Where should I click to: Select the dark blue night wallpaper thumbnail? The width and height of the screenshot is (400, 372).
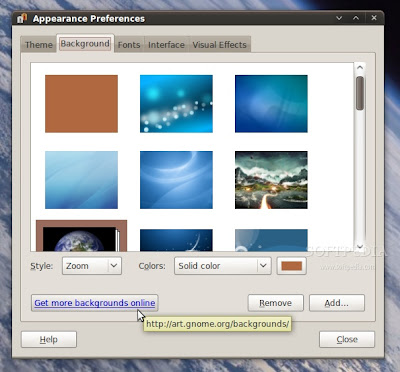(x=176, y=240)
